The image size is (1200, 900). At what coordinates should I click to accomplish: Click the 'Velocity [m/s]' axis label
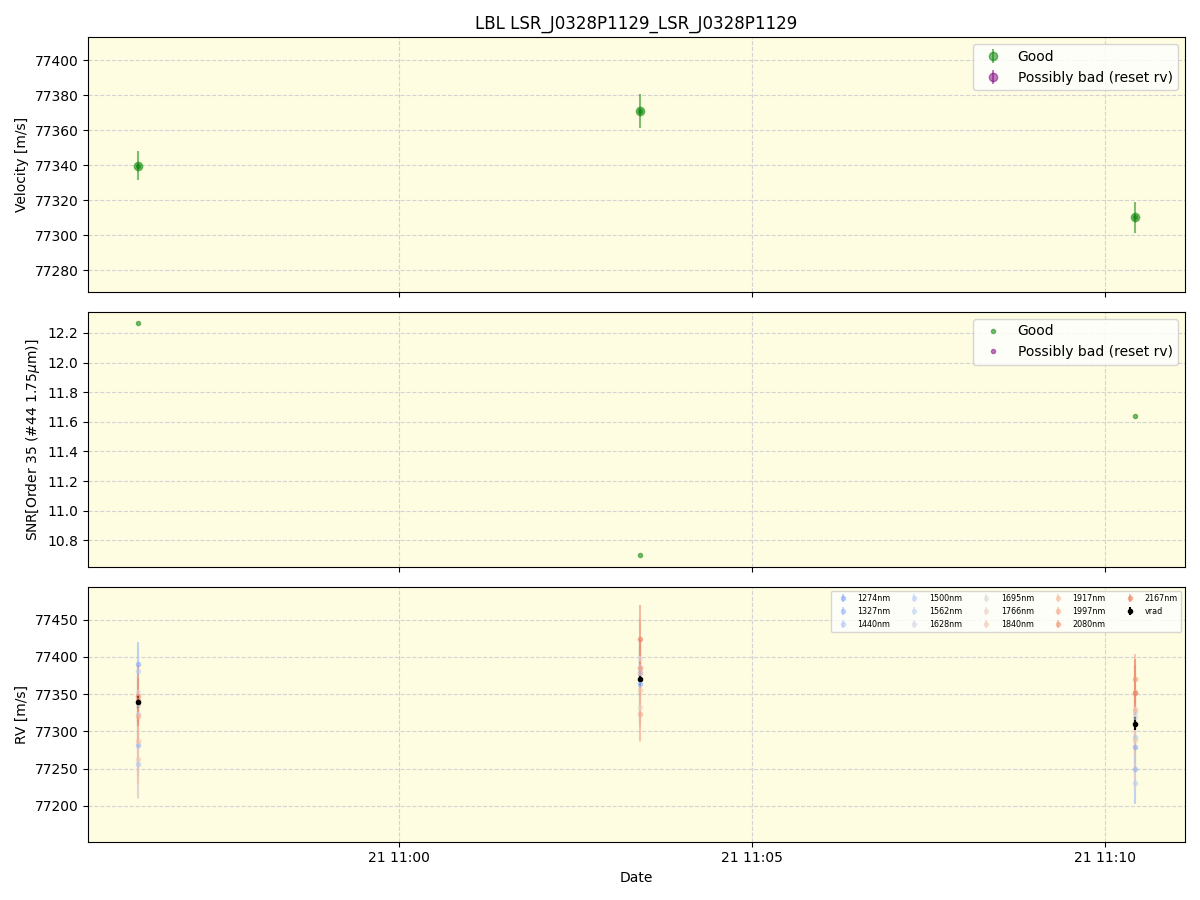pyautogui.click(x=21, y=165)
